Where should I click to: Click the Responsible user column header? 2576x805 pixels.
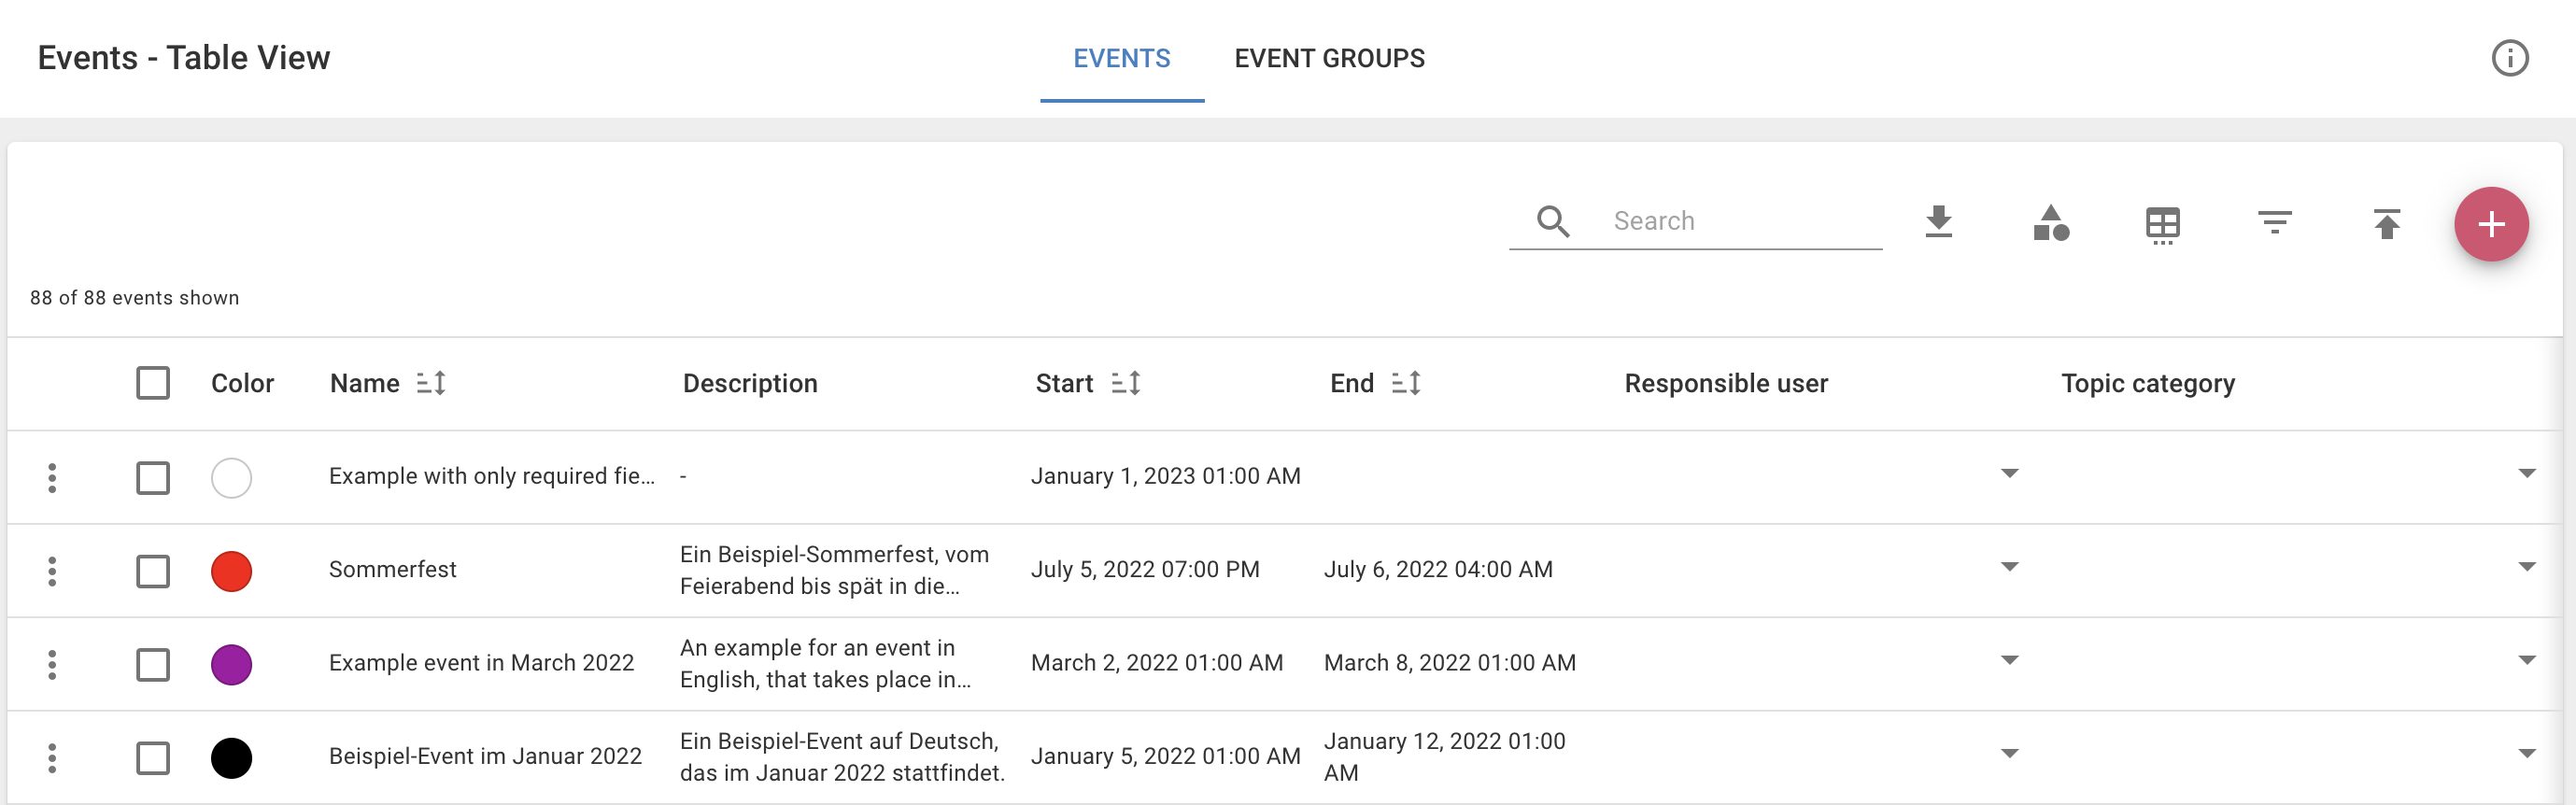coord(1725,383)
